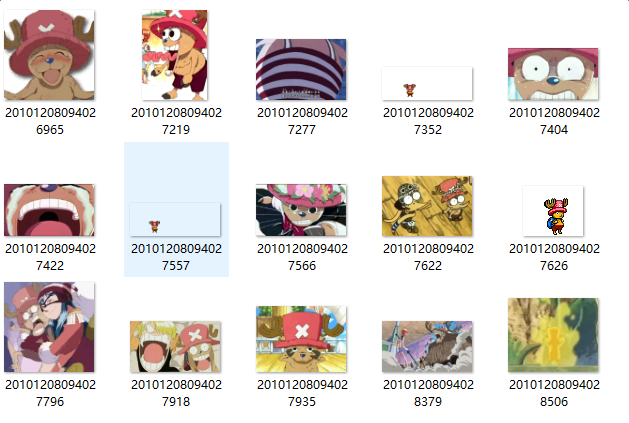Select the open-mouth image ending 7422
The width and height of the screenshot is (629, 423).
49,210
